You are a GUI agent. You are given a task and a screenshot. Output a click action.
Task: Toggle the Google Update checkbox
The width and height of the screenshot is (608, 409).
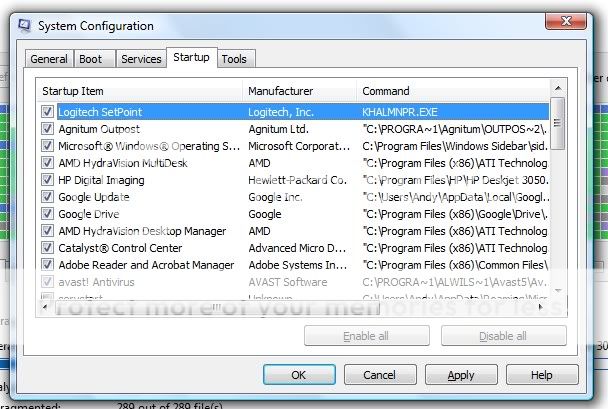[47, 197]
